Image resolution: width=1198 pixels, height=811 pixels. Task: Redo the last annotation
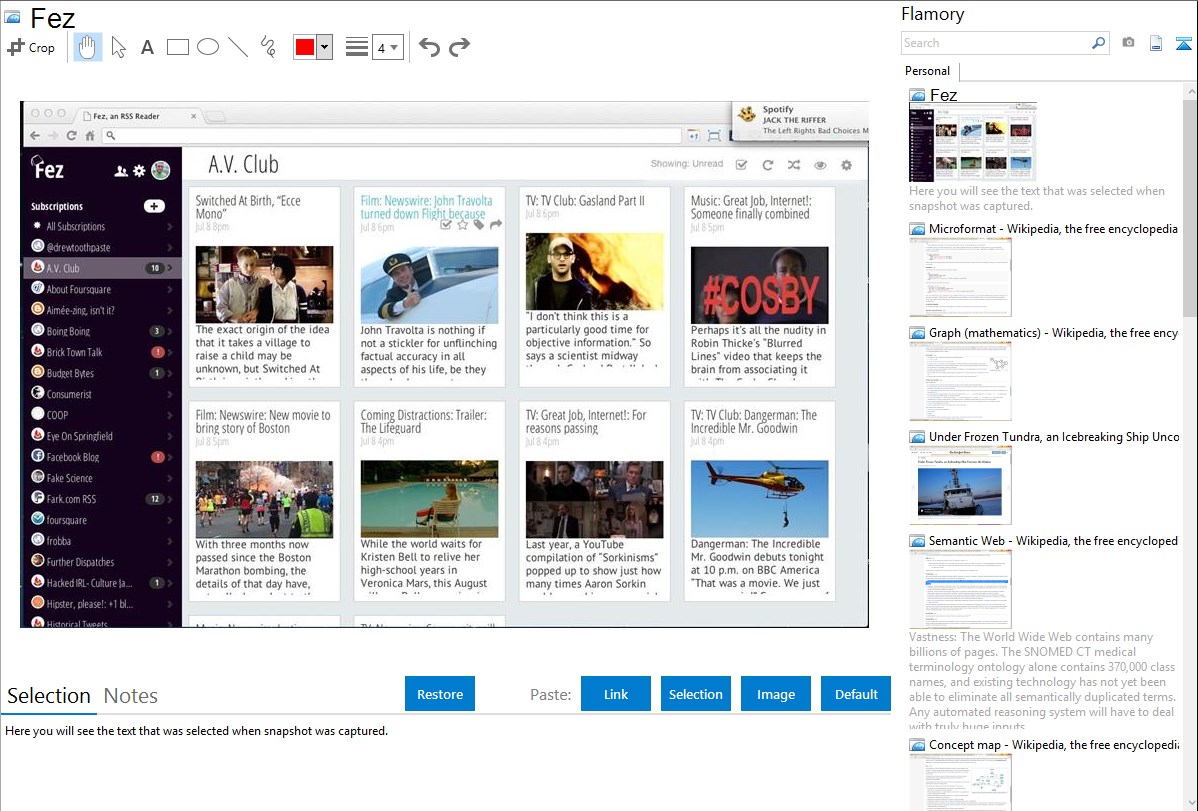(x=459, y=47)
